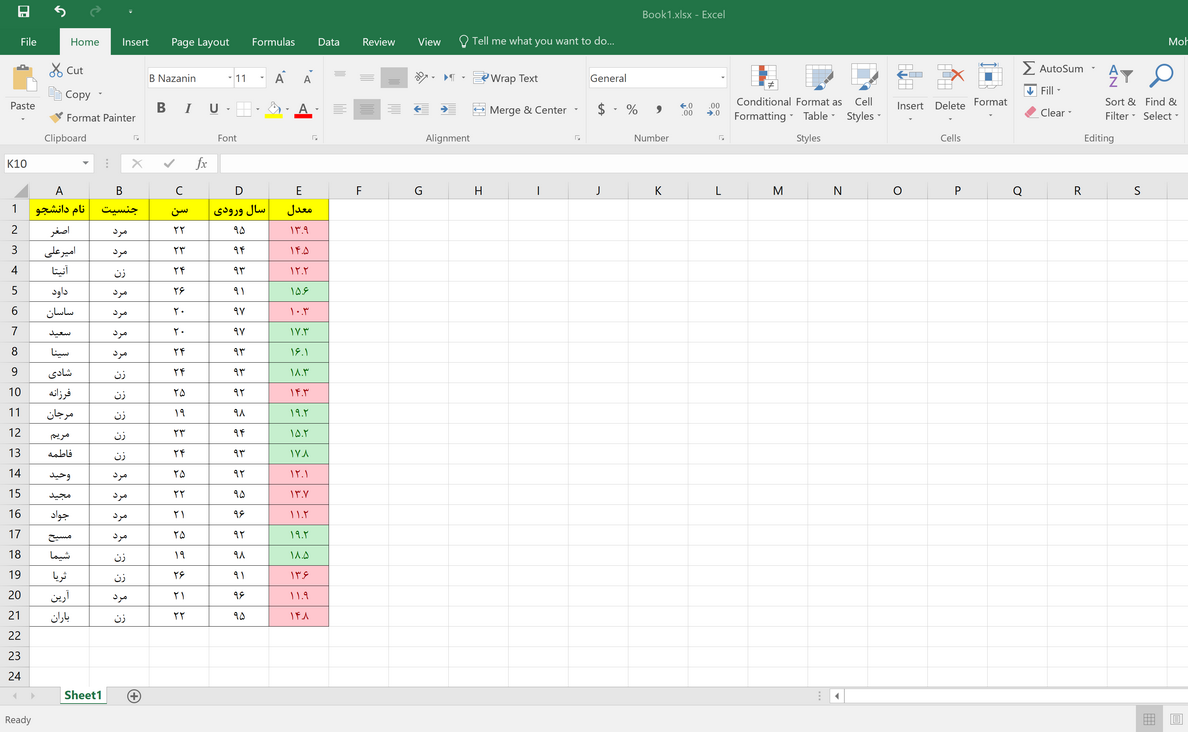Select the Format Painter tool
1188x732 pixels.
[93, 117]
